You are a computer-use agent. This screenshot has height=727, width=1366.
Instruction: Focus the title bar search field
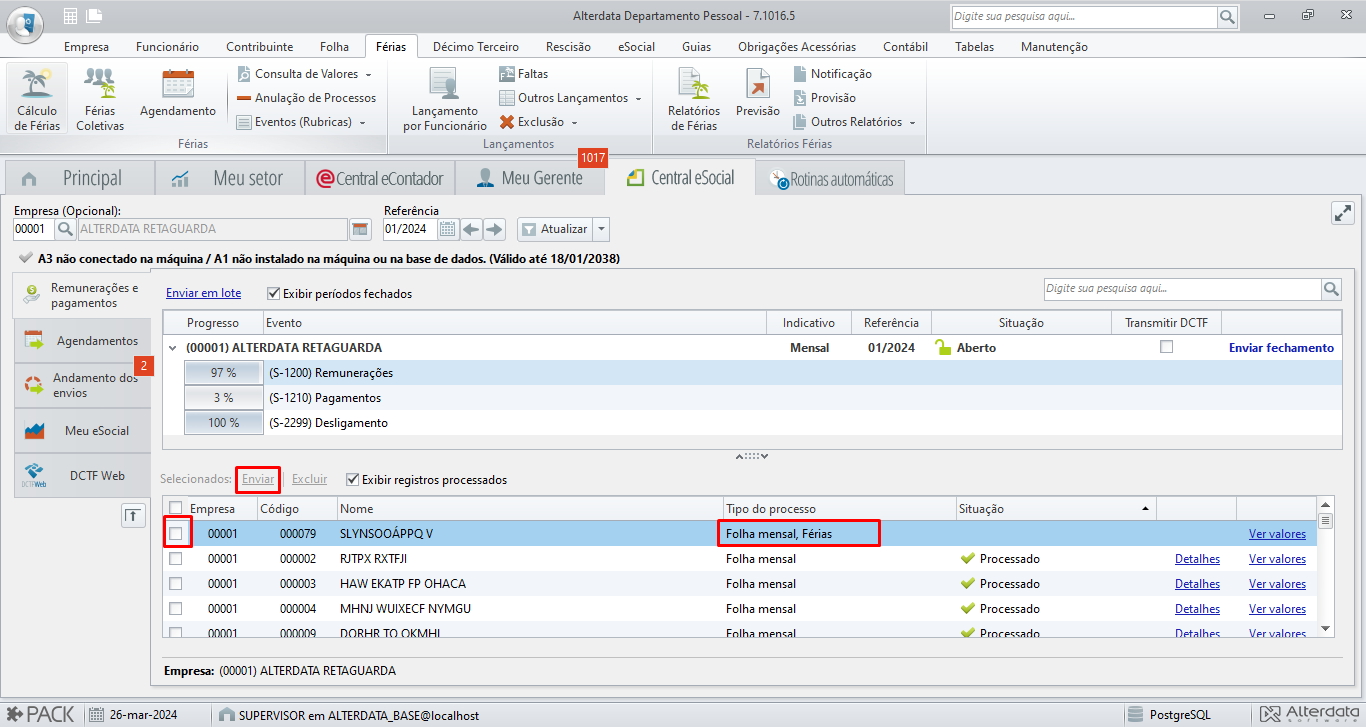coord(1083,17)
